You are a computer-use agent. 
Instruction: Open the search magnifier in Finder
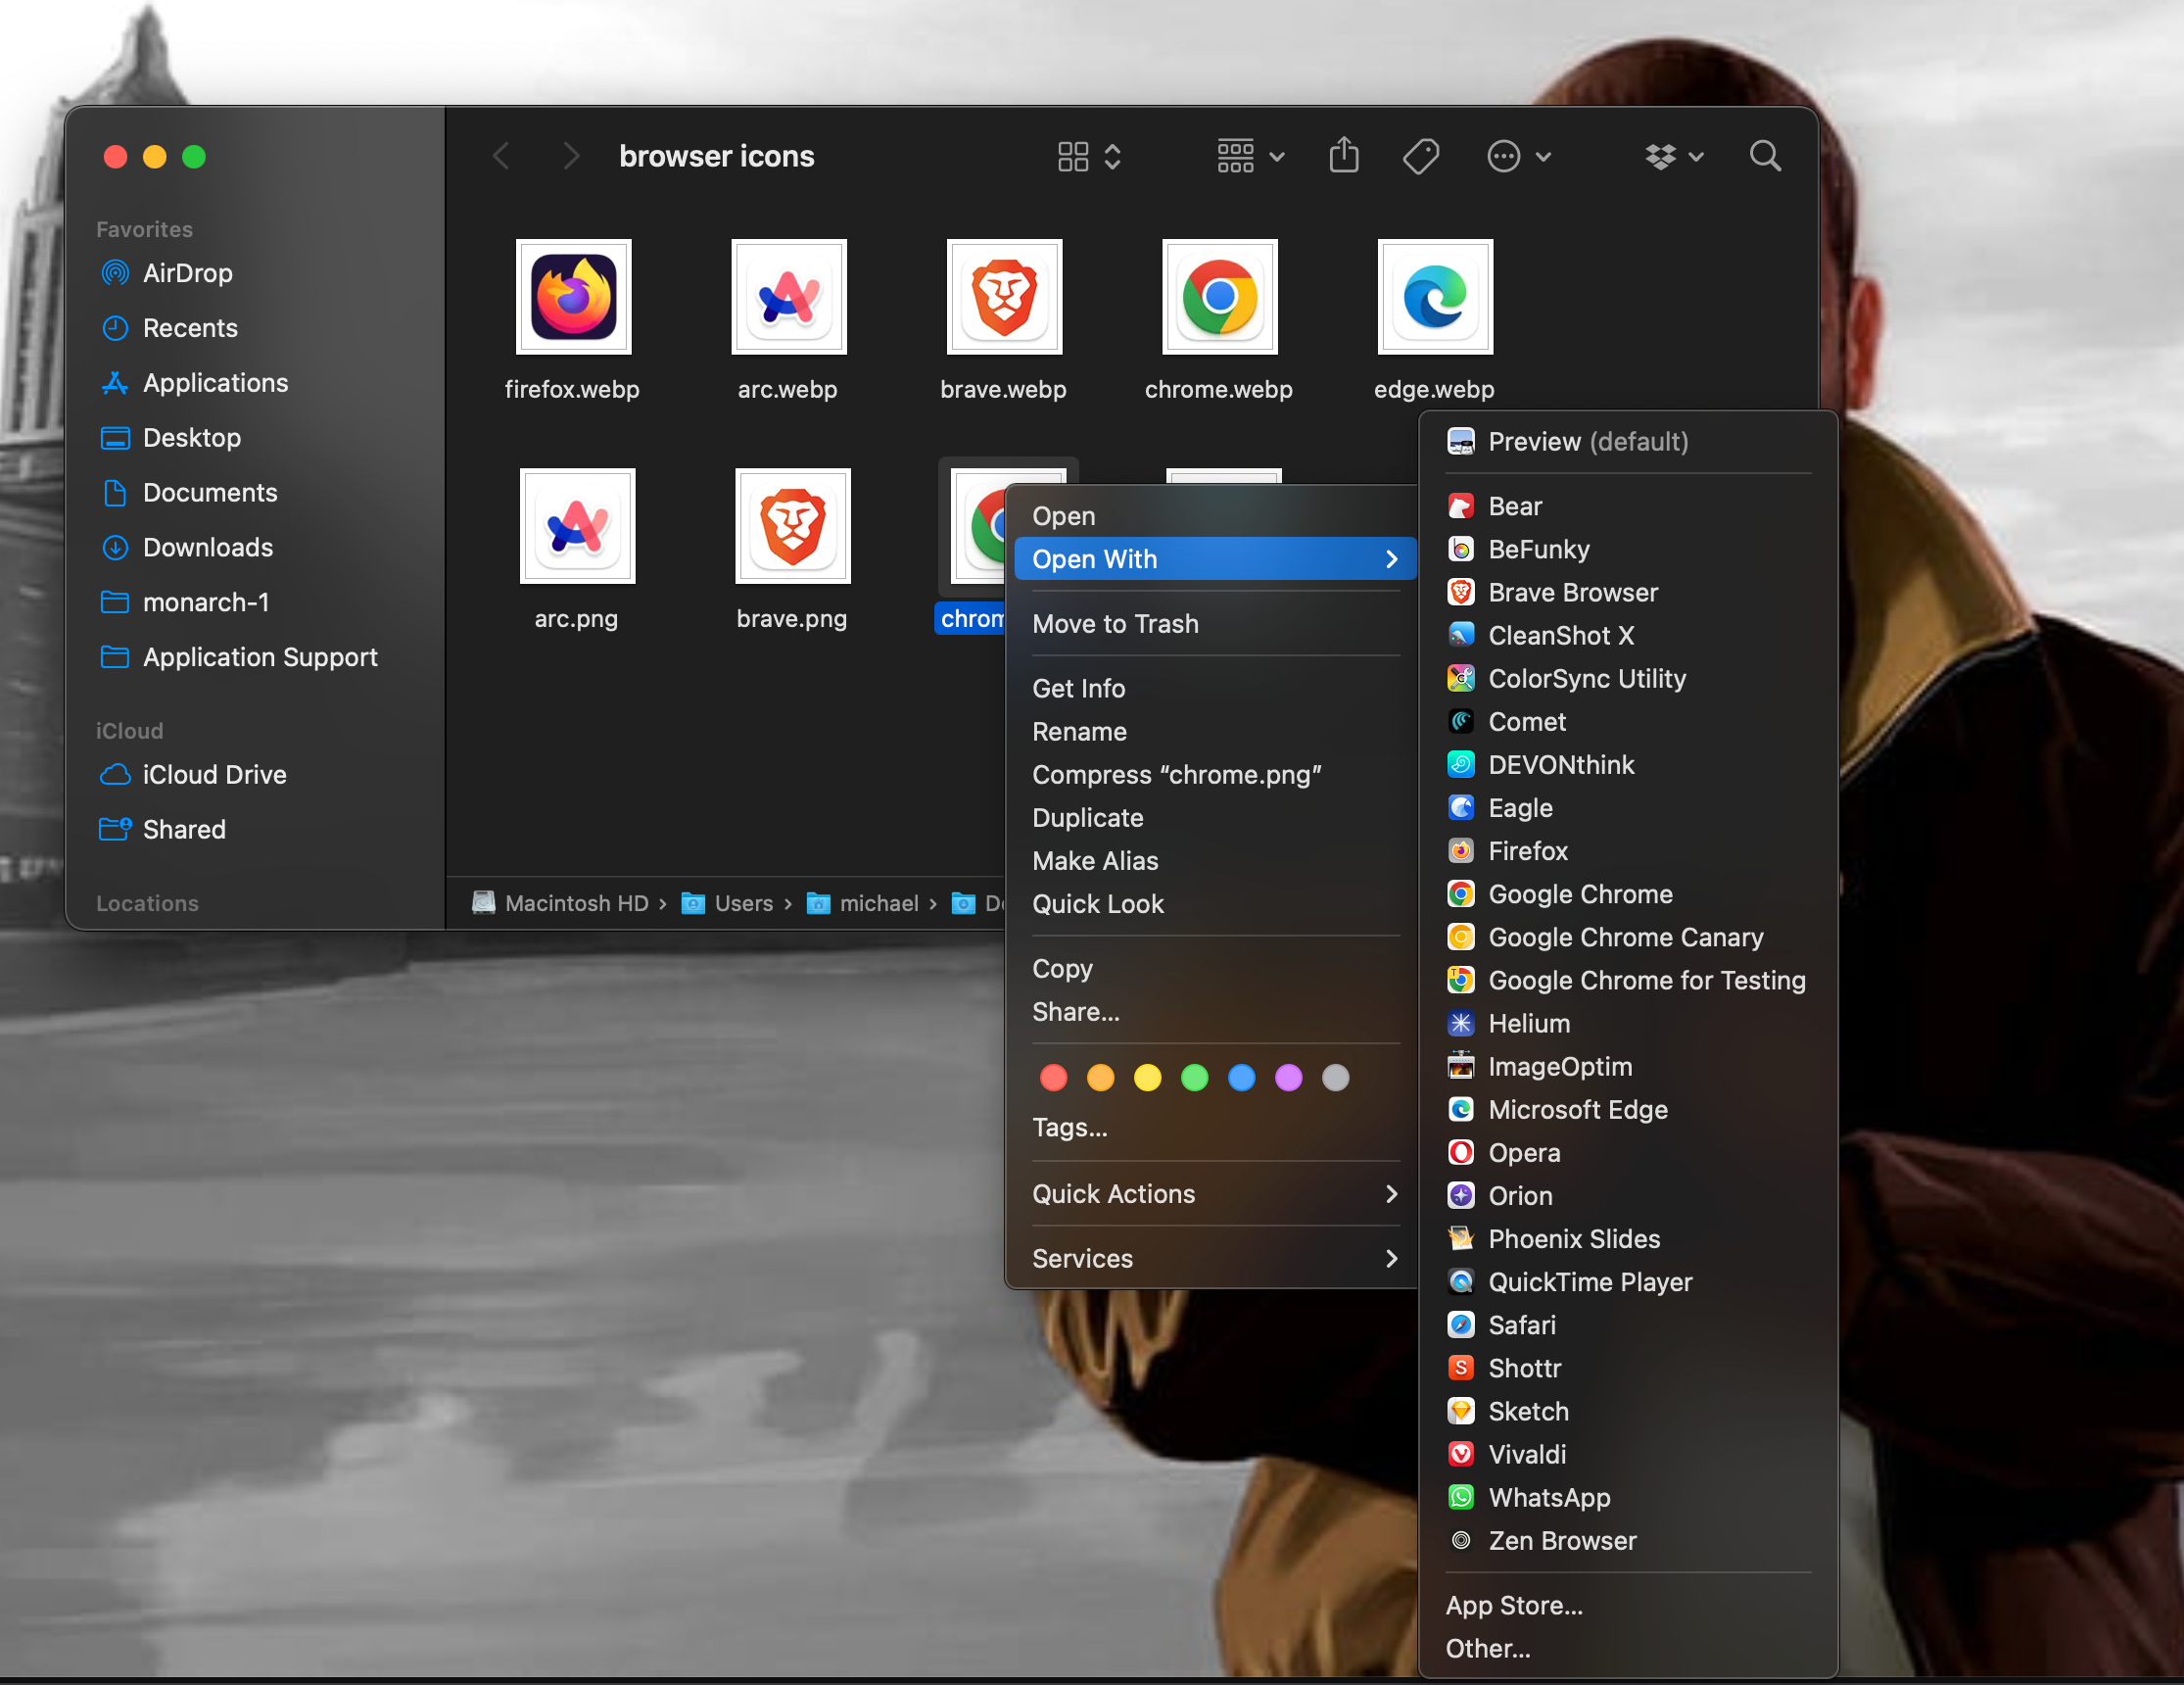[1764, 156]
